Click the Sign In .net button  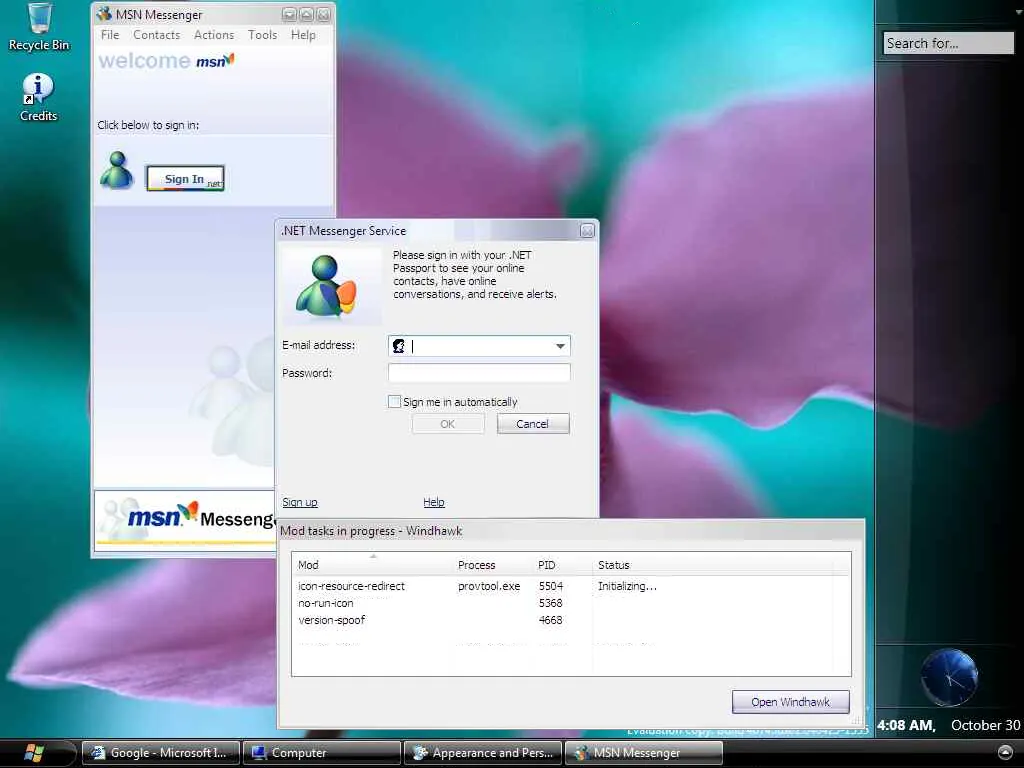point(185,178)
